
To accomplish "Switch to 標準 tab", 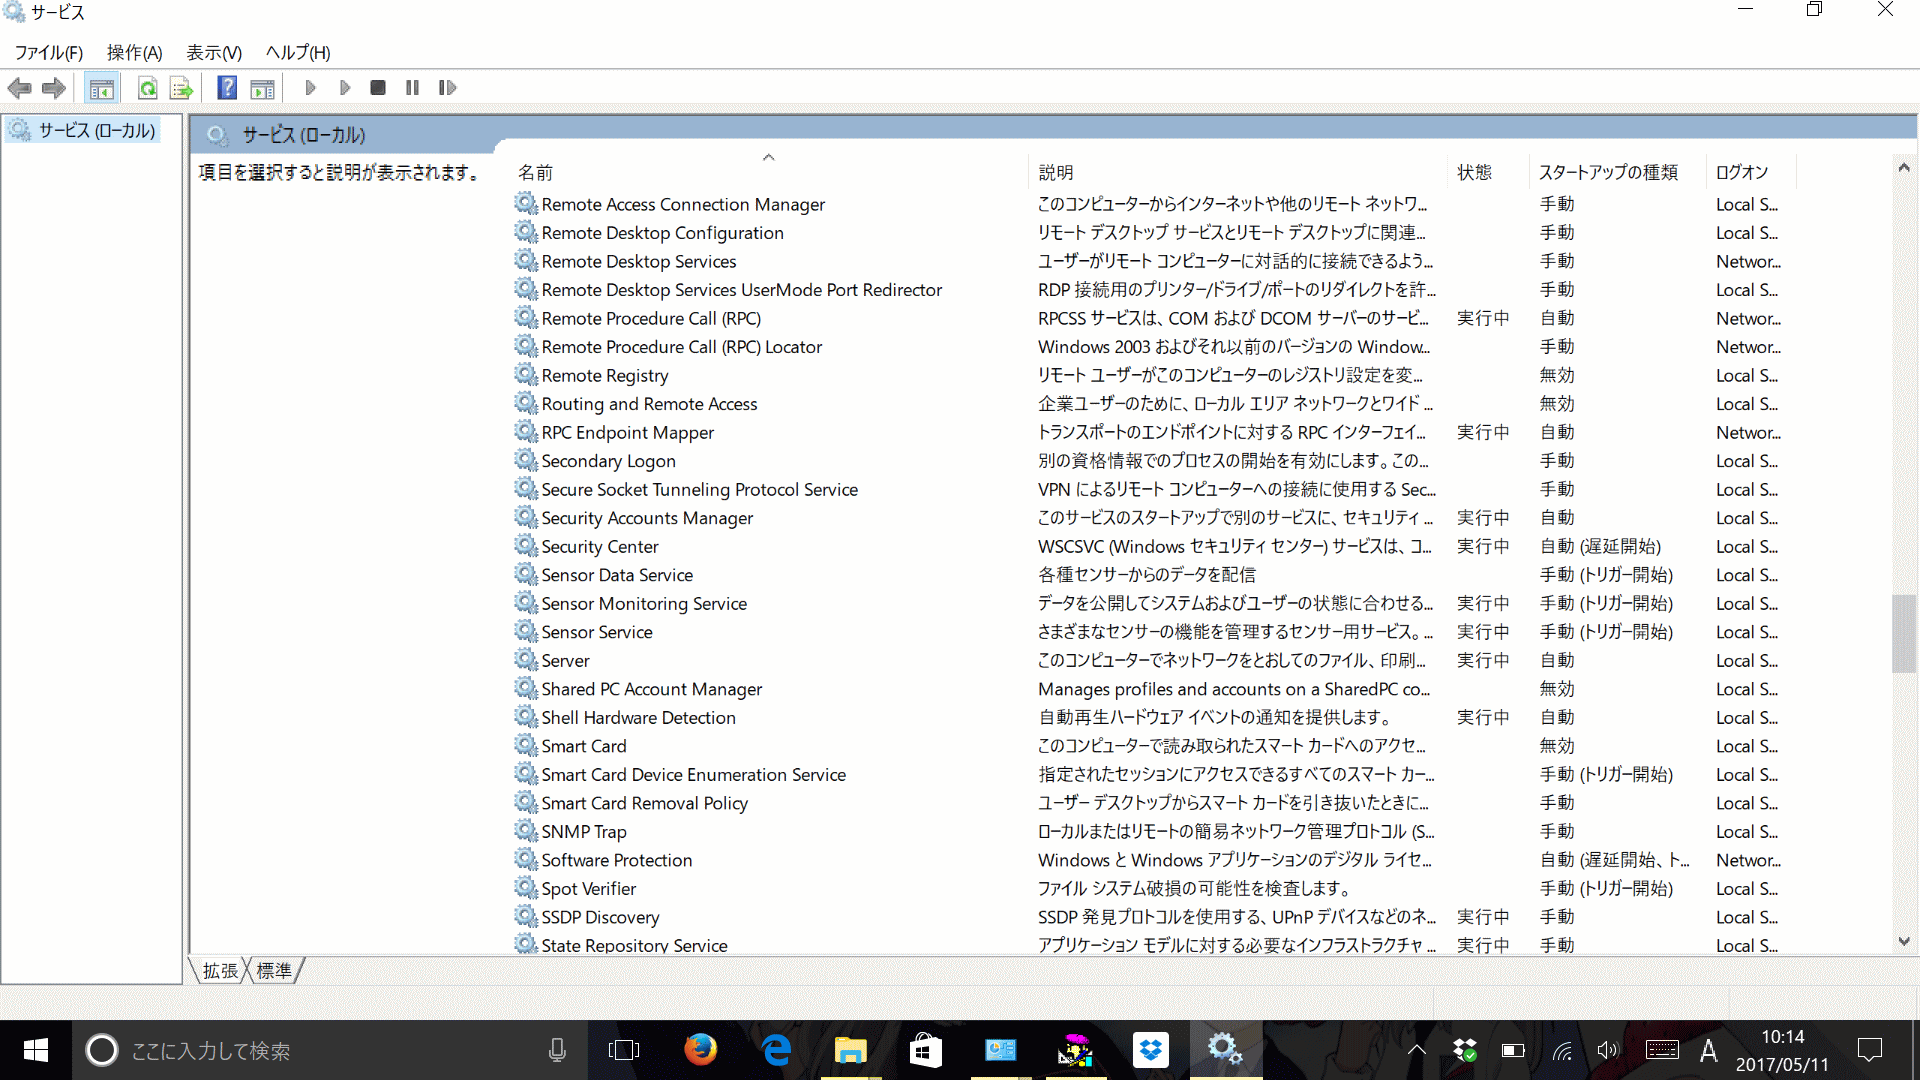I will coord(277,971).
